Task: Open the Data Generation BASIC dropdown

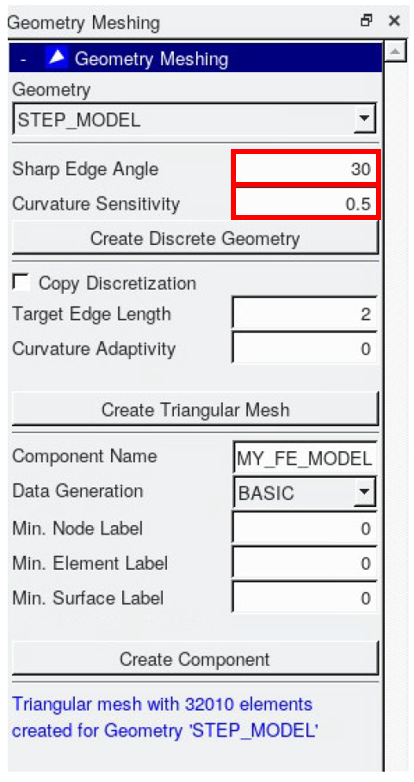Action: [365, 493]
